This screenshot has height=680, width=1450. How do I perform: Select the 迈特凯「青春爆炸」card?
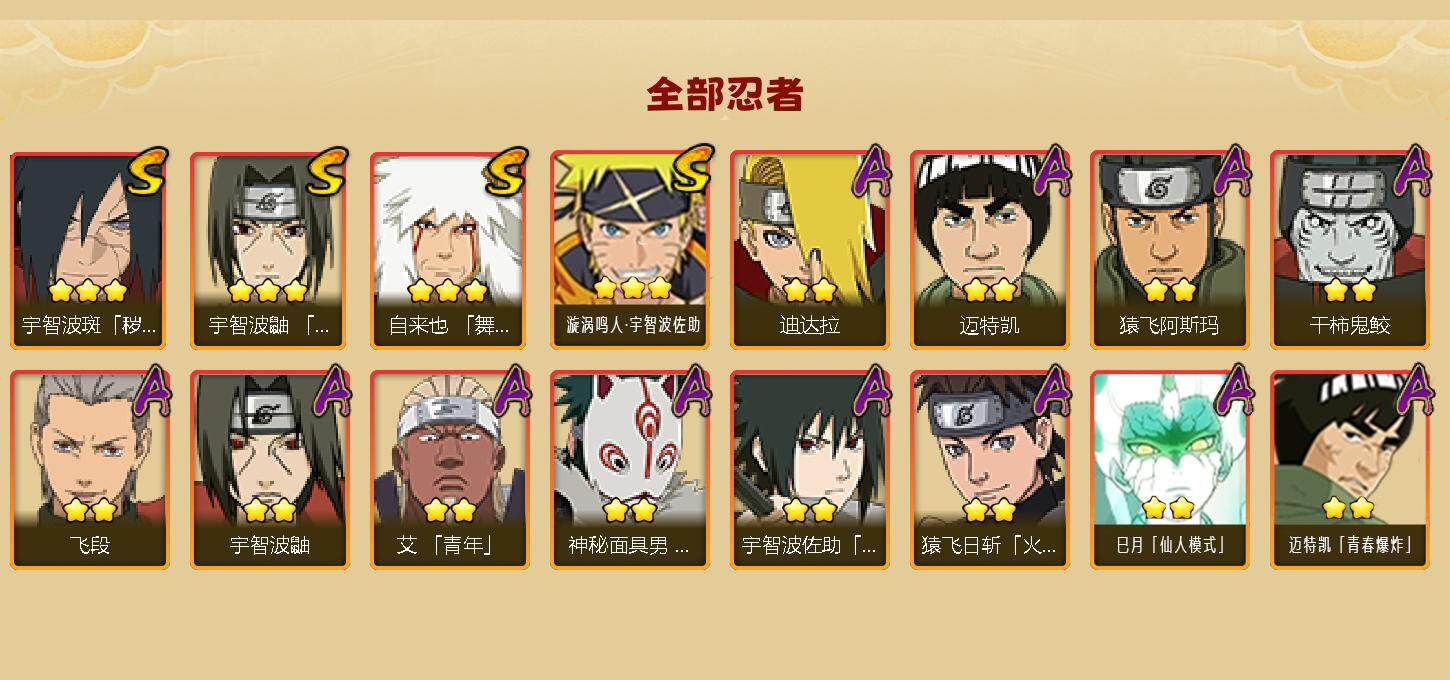pos(1350,470)
